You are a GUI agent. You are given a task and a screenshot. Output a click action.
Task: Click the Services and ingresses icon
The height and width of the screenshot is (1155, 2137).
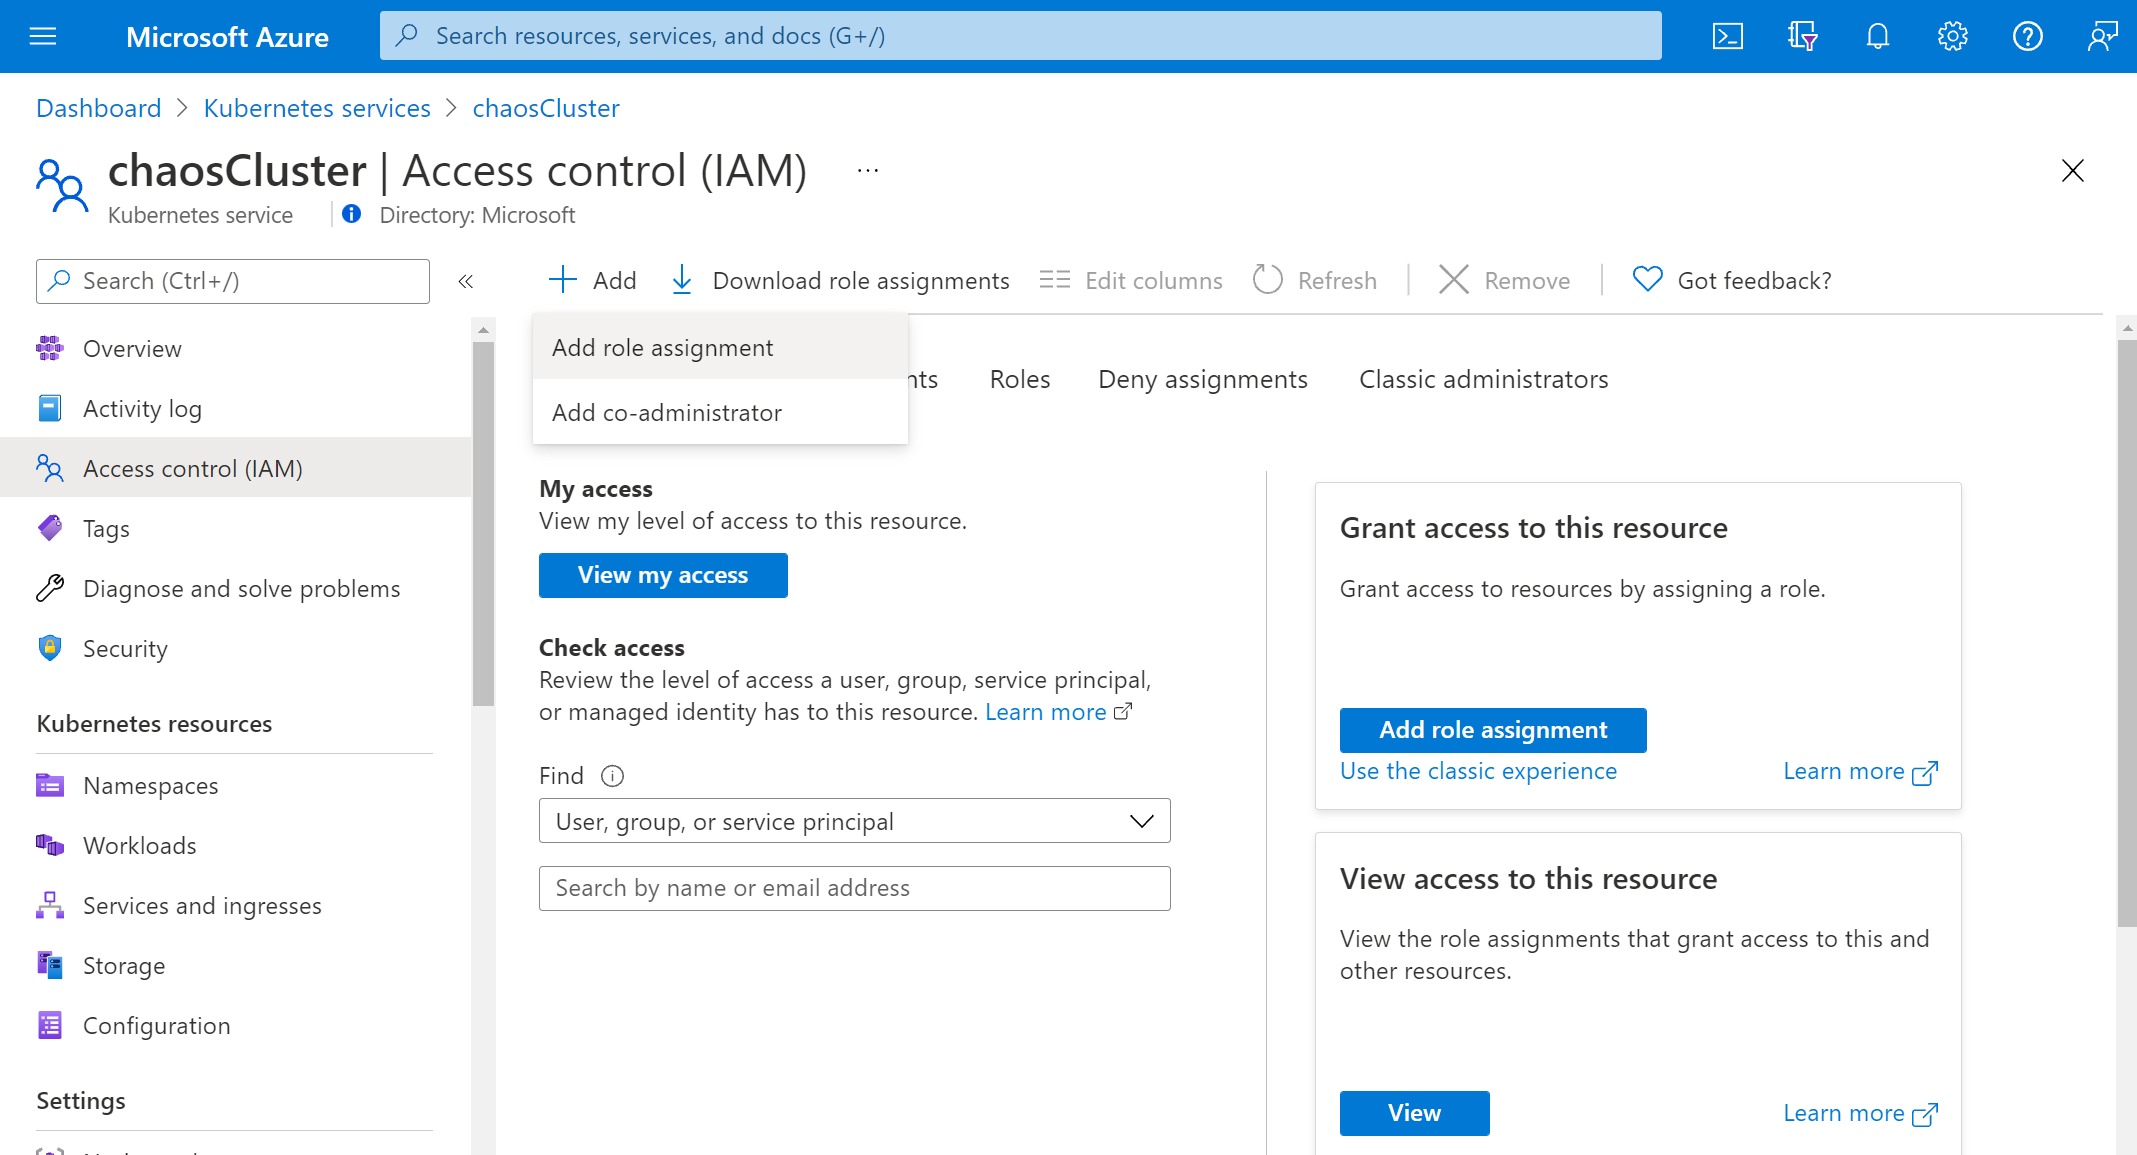point(47,906)
